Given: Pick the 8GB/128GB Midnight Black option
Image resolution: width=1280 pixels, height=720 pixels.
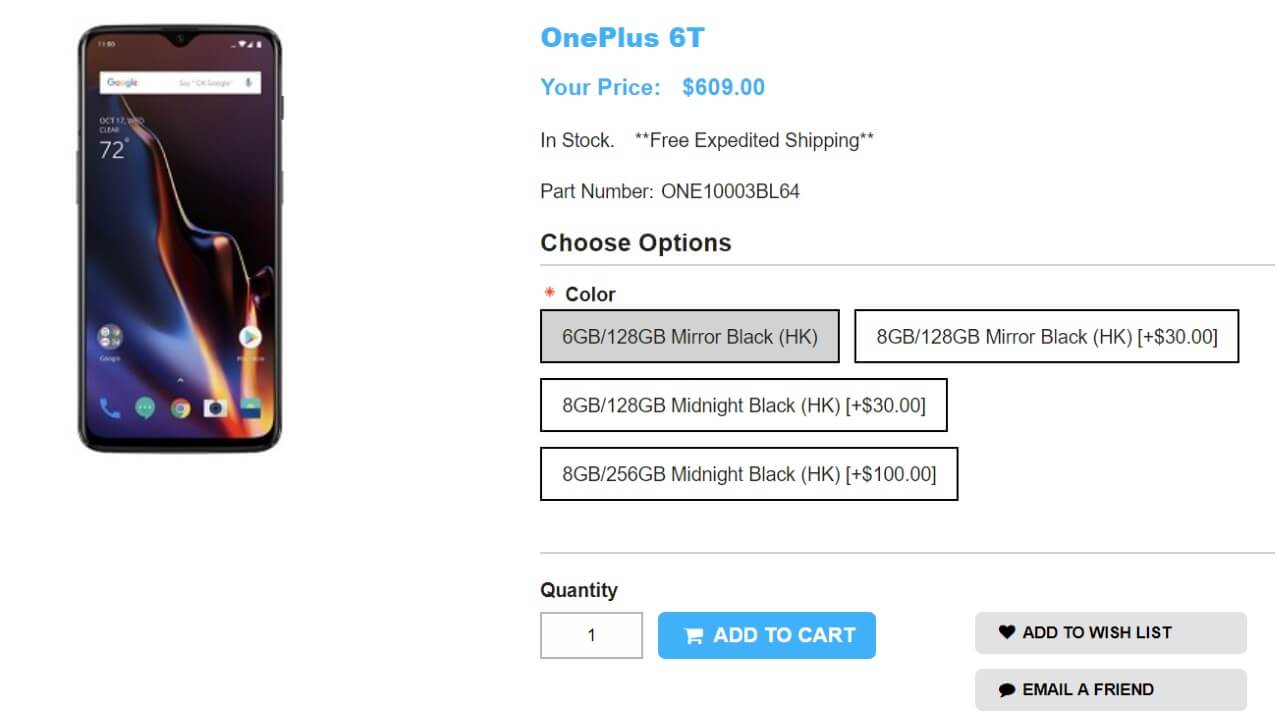Looking at the screenshot, I should [x=743, y=405].
